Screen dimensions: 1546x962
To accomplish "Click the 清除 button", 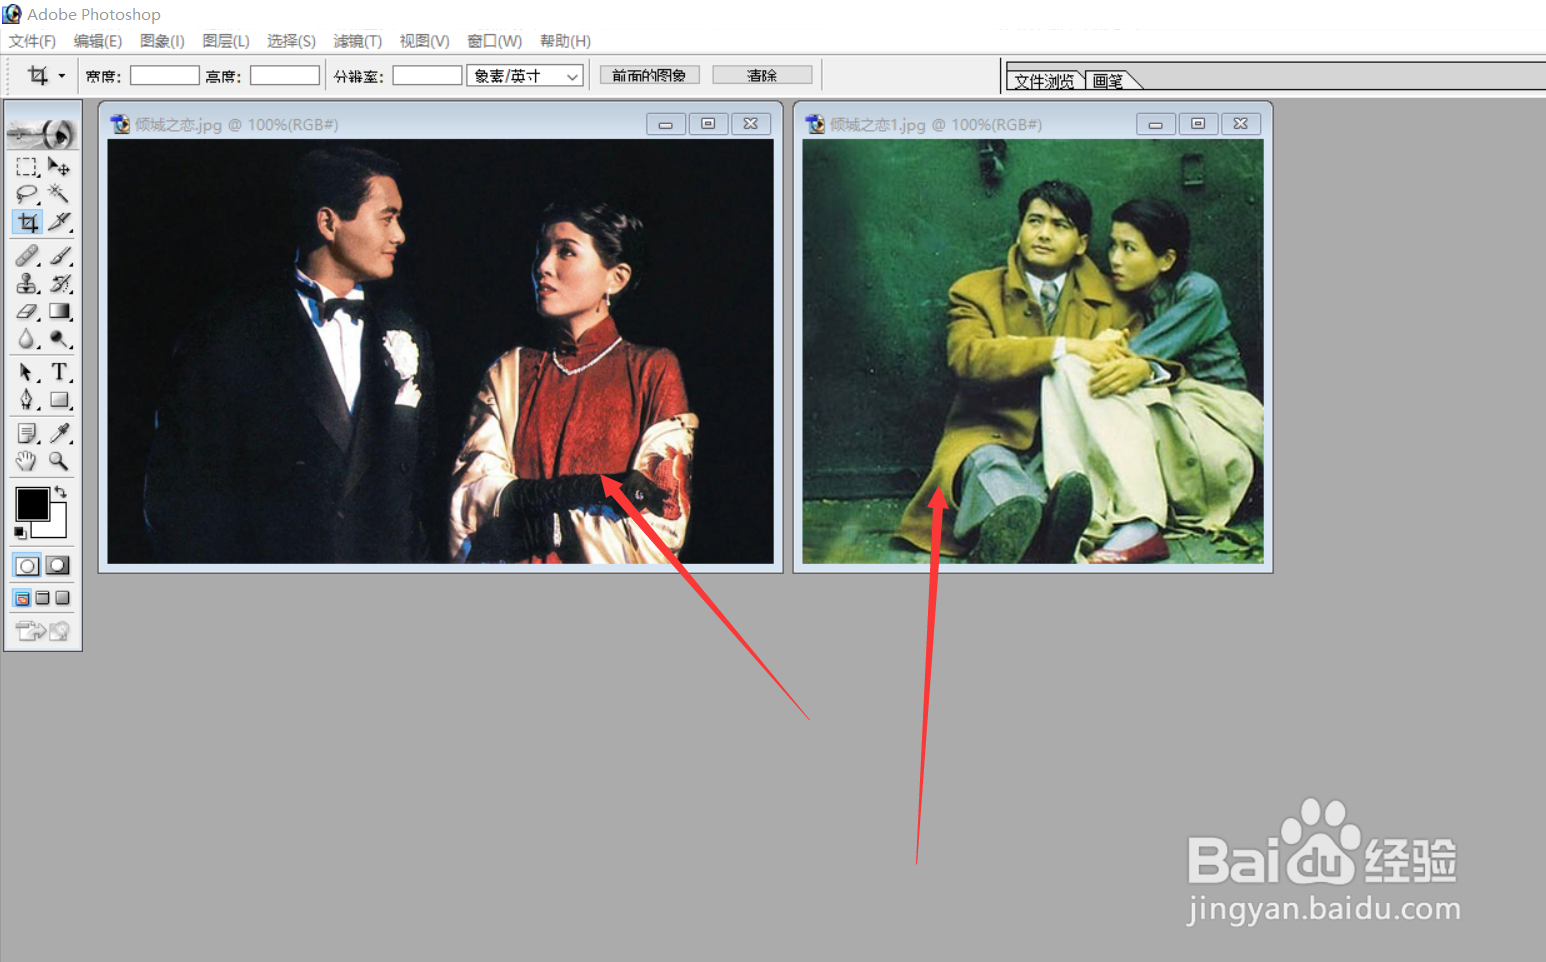I will (762, 75).
